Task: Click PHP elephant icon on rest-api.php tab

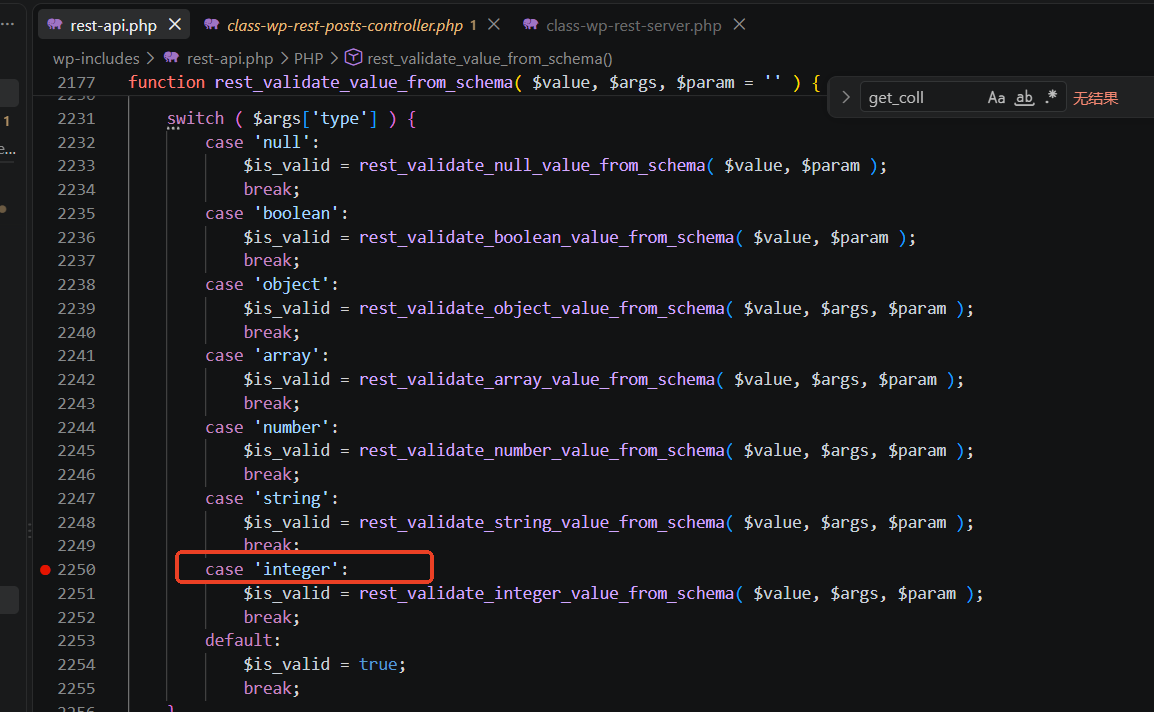Action: pyautogui.click(x=54, y=24)
